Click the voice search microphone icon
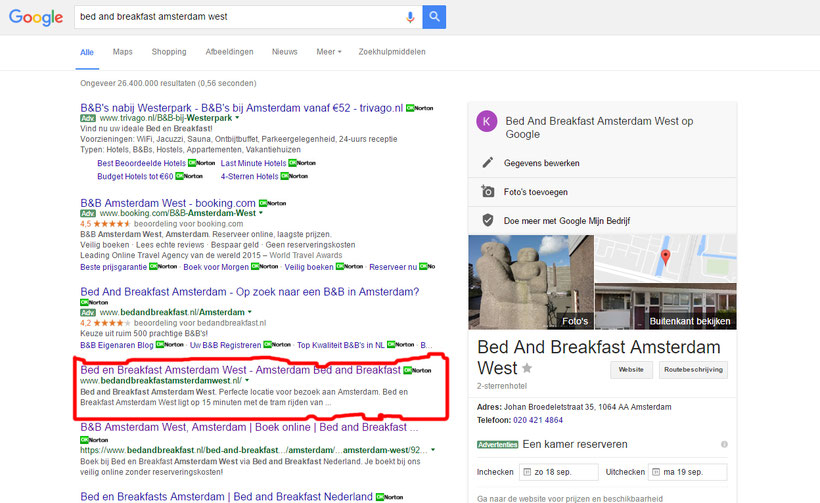This screenshot has width=820, height=503. coord(410,17)
